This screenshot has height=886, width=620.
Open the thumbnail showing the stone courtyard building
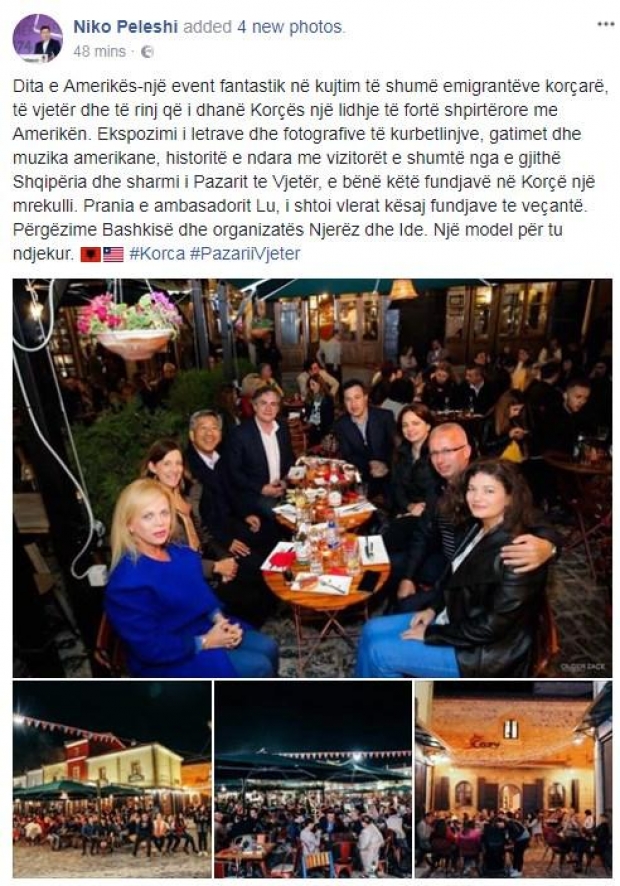(513, 779)
